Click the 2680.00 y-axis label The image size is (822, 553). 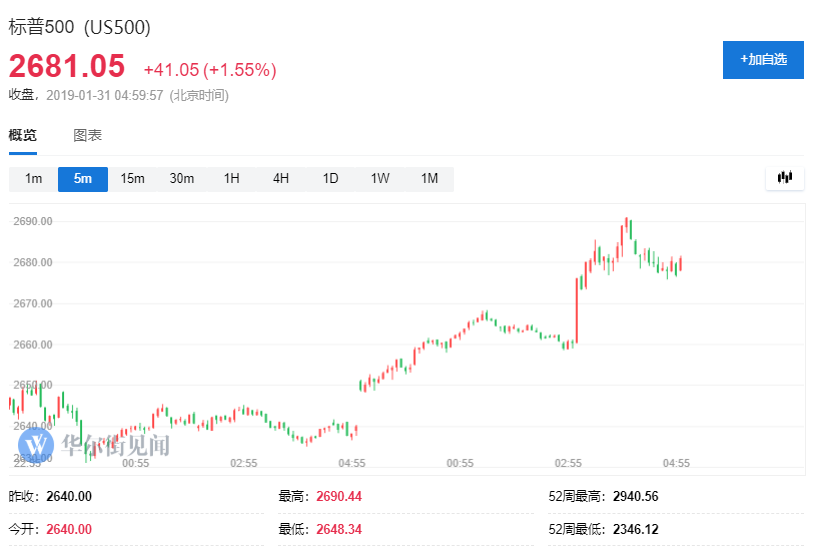point(33,262)
